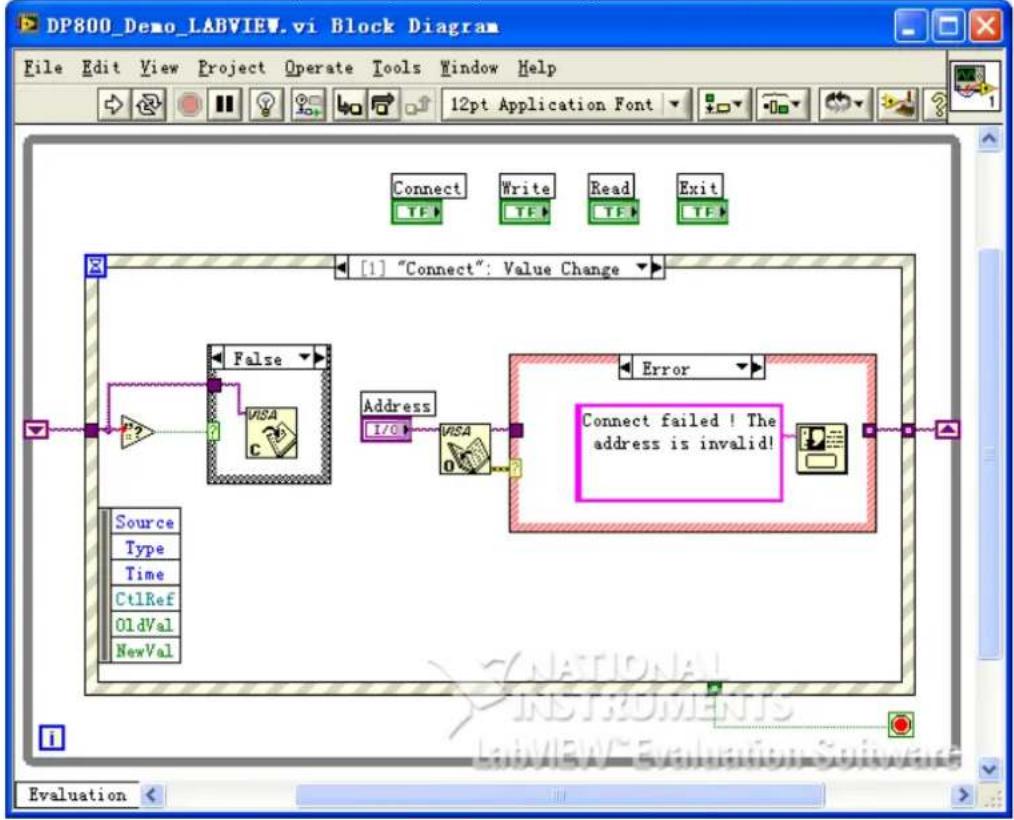Show previous case of Error structure
Viewport: 1014px width, 820px height.
[625, 369]
